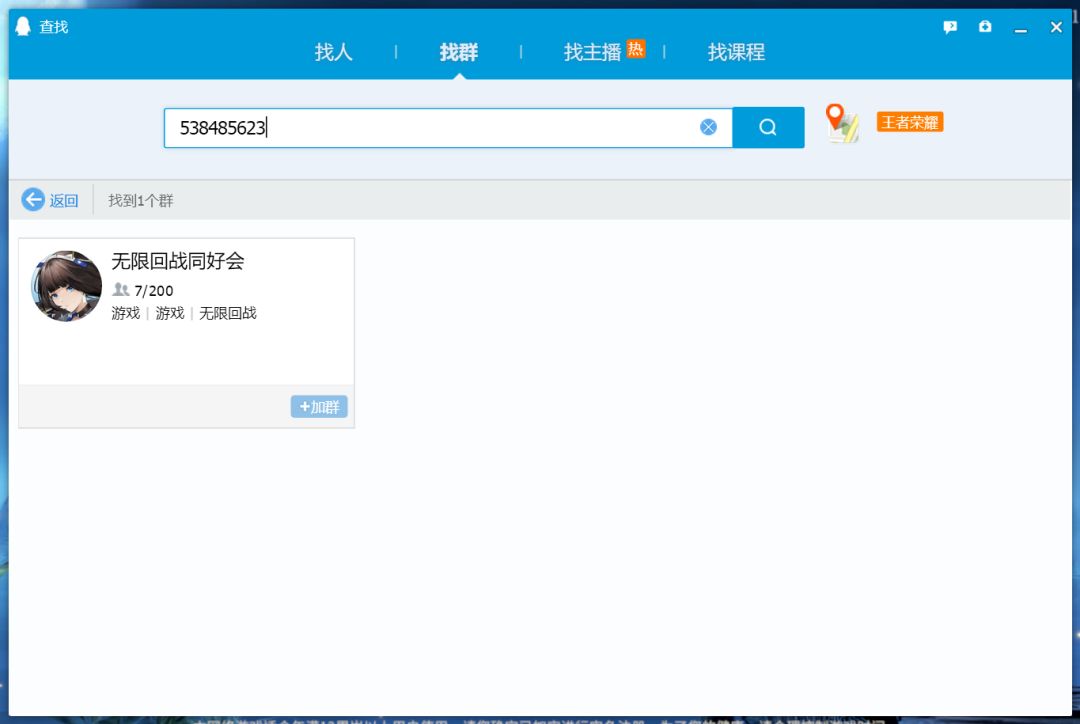Screen dimensions: 1080x724
Task: Clear the search text with the X icon
Action: 708,127
